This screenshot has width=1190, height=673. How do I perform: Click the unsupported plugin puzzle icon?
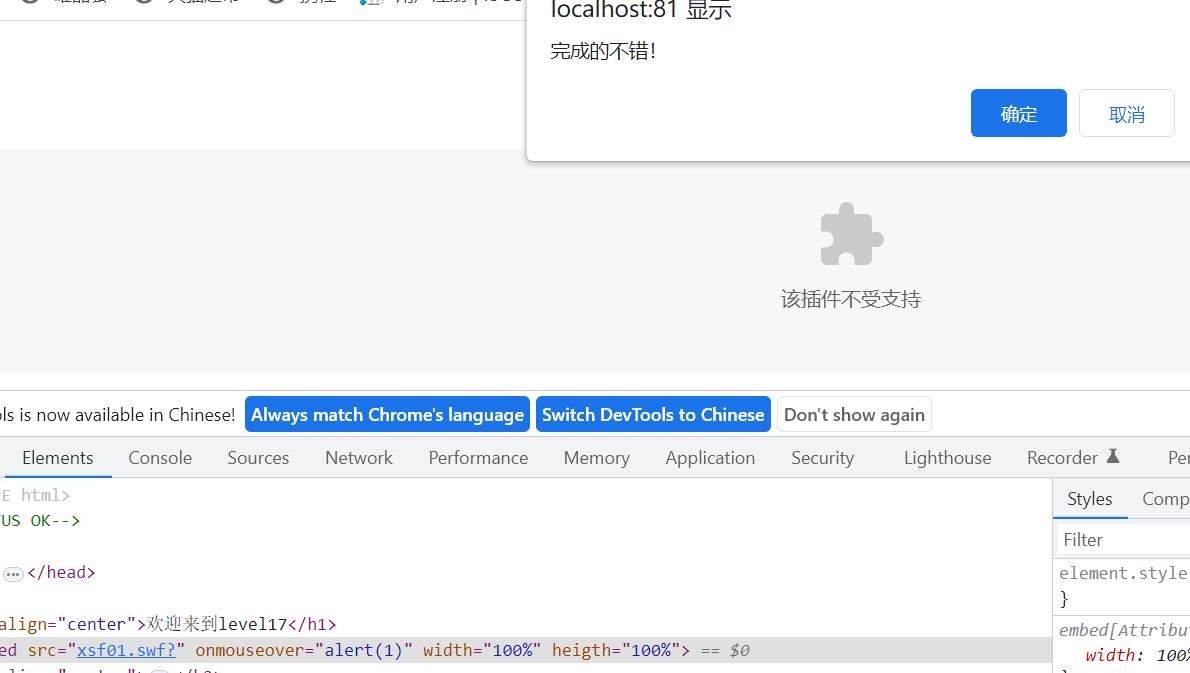coord(852,234)
